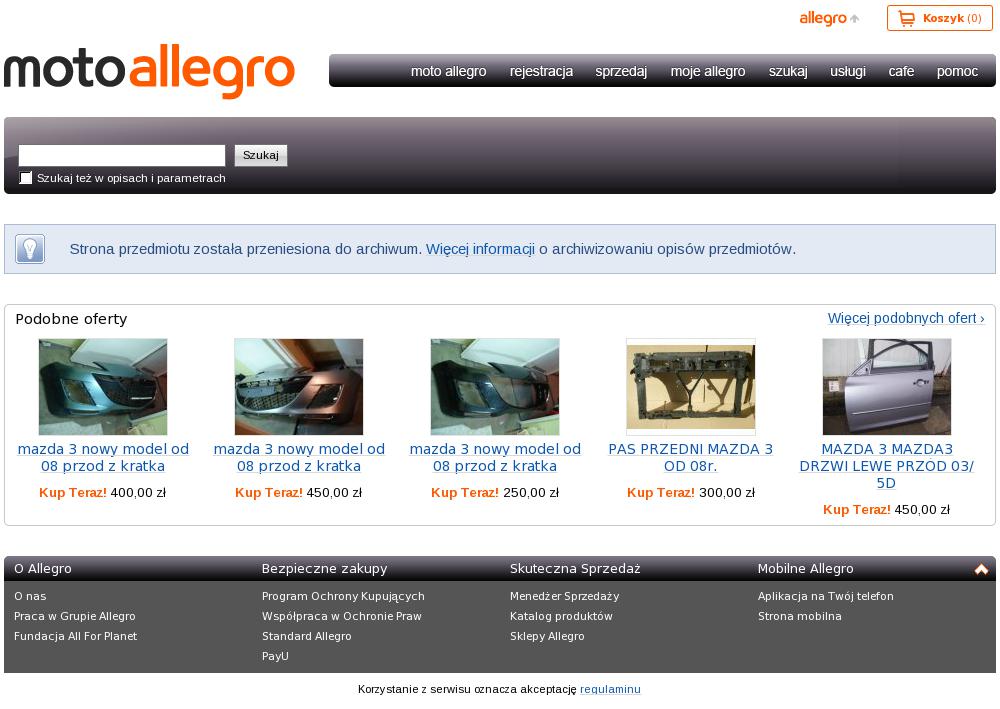The image size is (1000, 709).
Task: Open the brown bumper thumbnail priced 450,00 zł
Action: (298, 387)
